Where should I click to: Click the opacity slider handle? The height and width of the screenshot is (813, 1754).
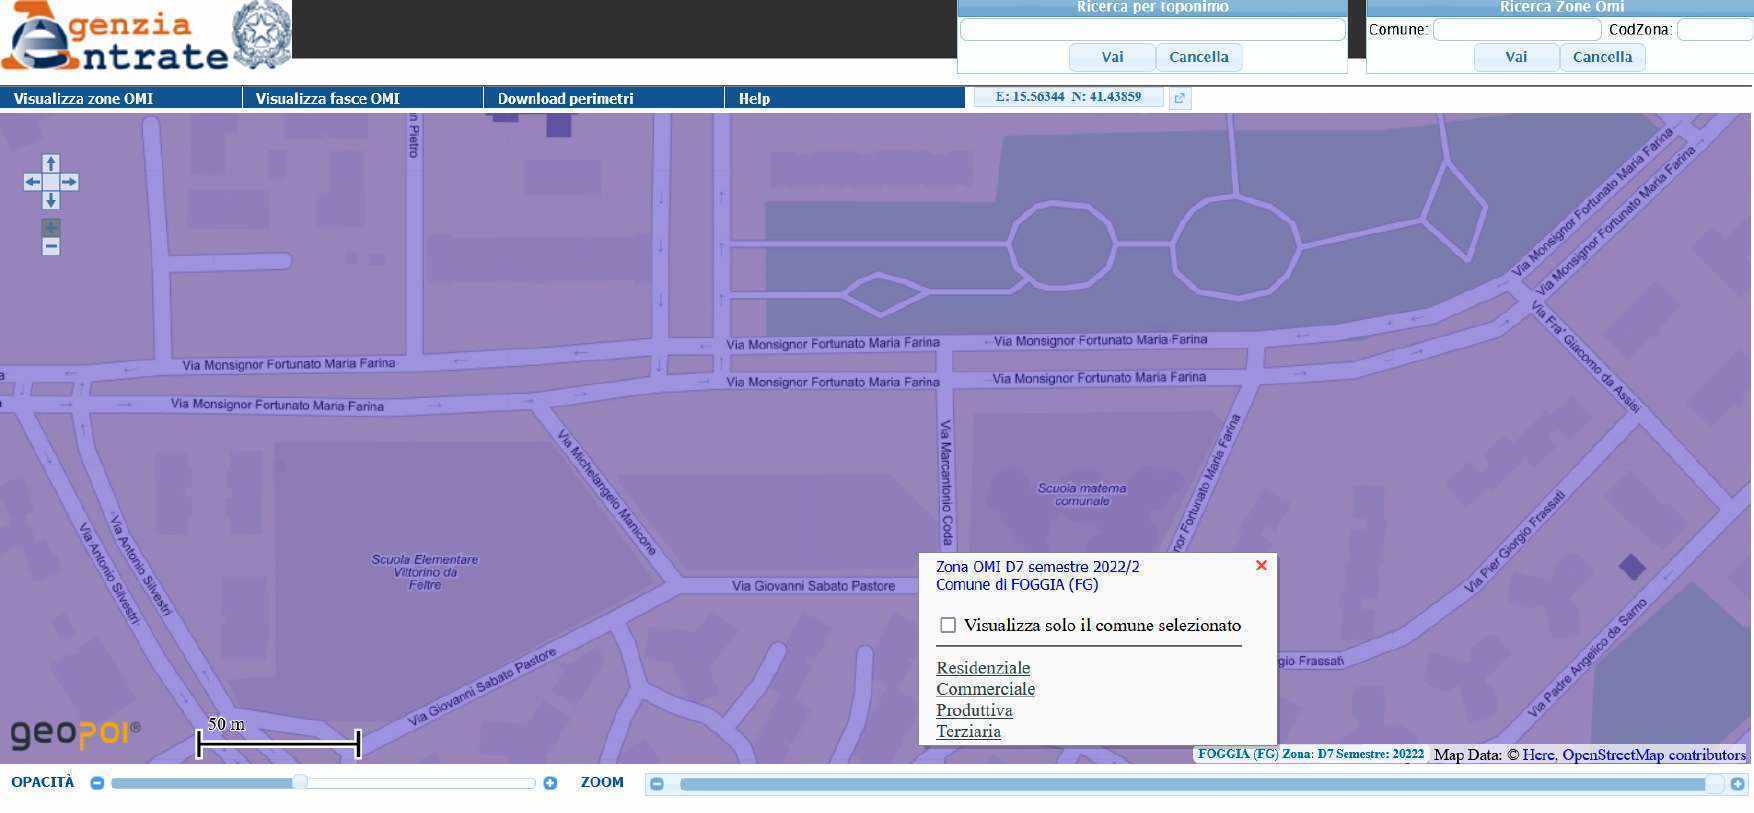(299, 783)
